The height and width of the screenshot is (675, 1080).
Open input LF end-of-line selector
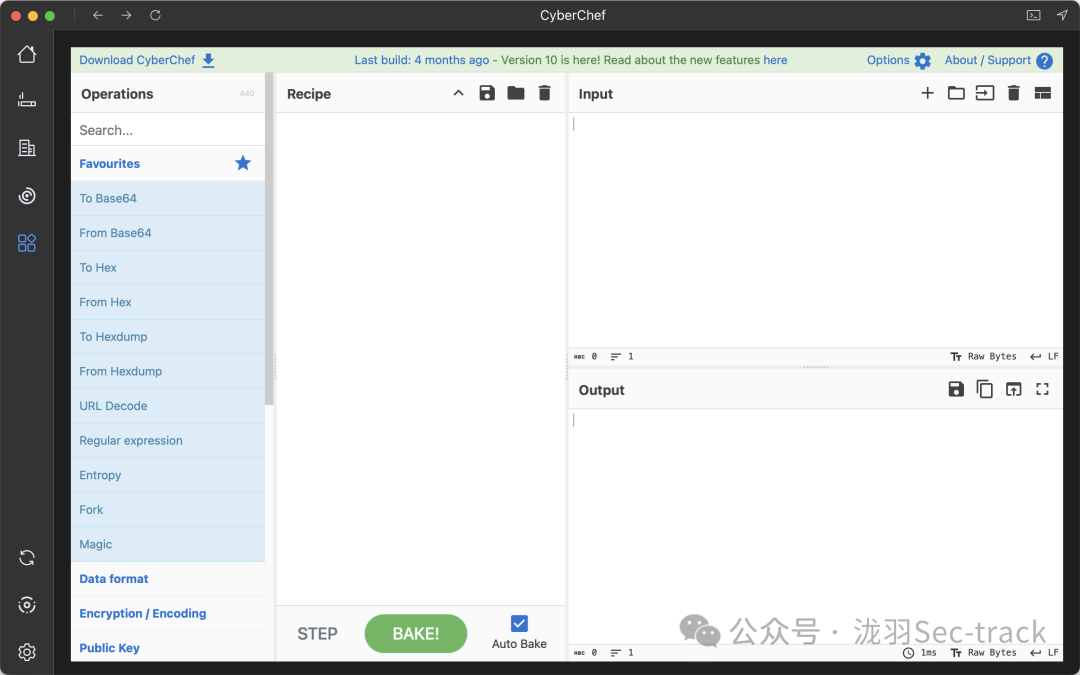tap(1044, 356)
